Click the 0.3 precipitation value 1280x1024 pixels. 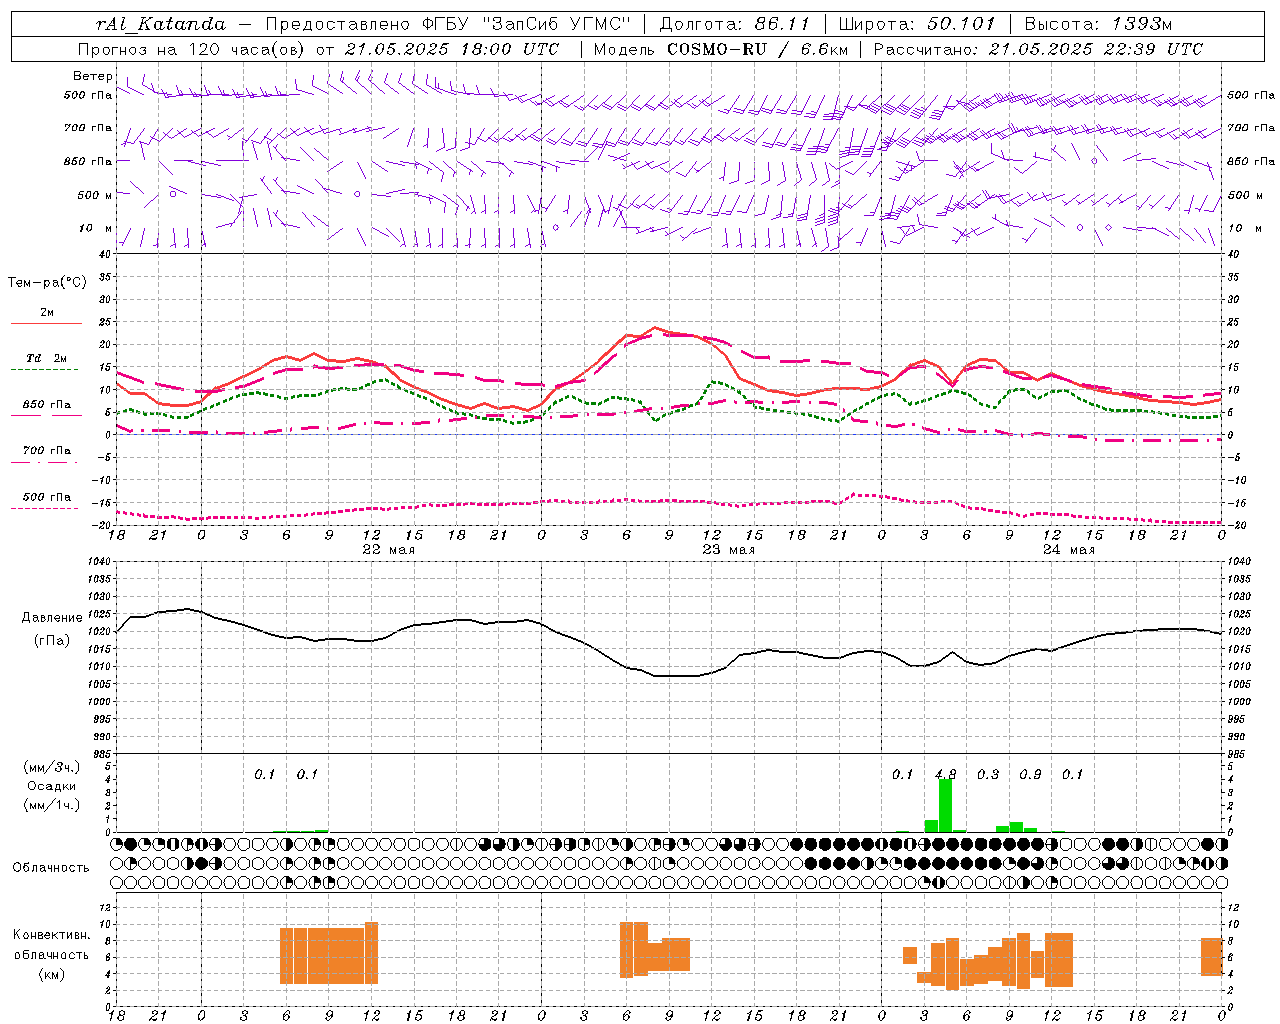pyautogui.click(x=988, y=775)
